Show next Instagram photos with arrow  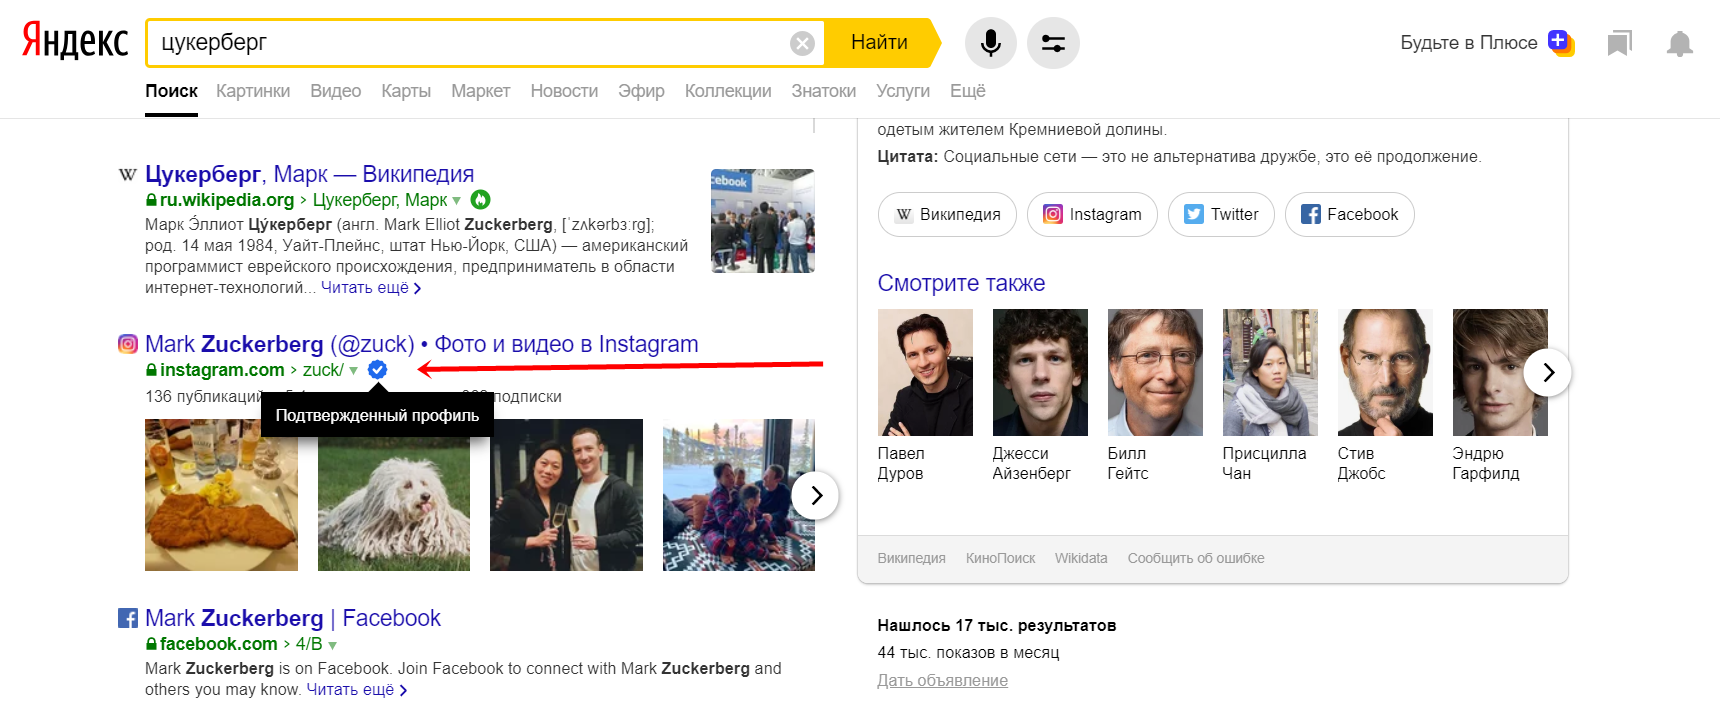(x=816, y=495)
